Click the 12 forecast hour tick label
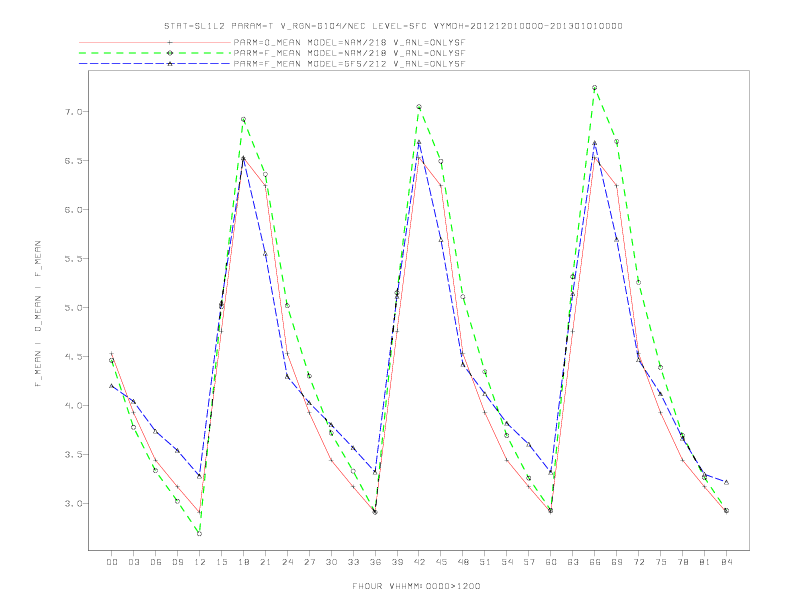Image resolution: width=792 pixels, height=612 pixels. (x=200, y=562)
